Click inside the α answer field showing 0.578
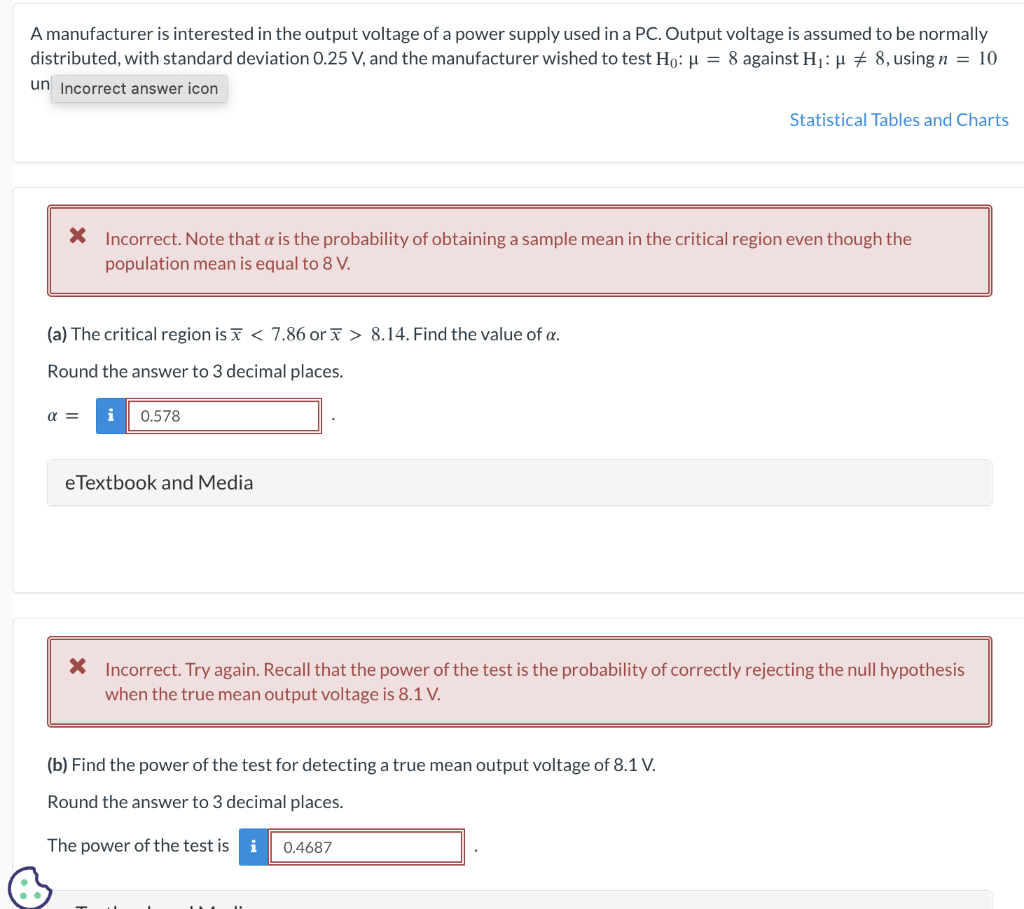This screenshot has height=909, width=1024. coord(223,415)
